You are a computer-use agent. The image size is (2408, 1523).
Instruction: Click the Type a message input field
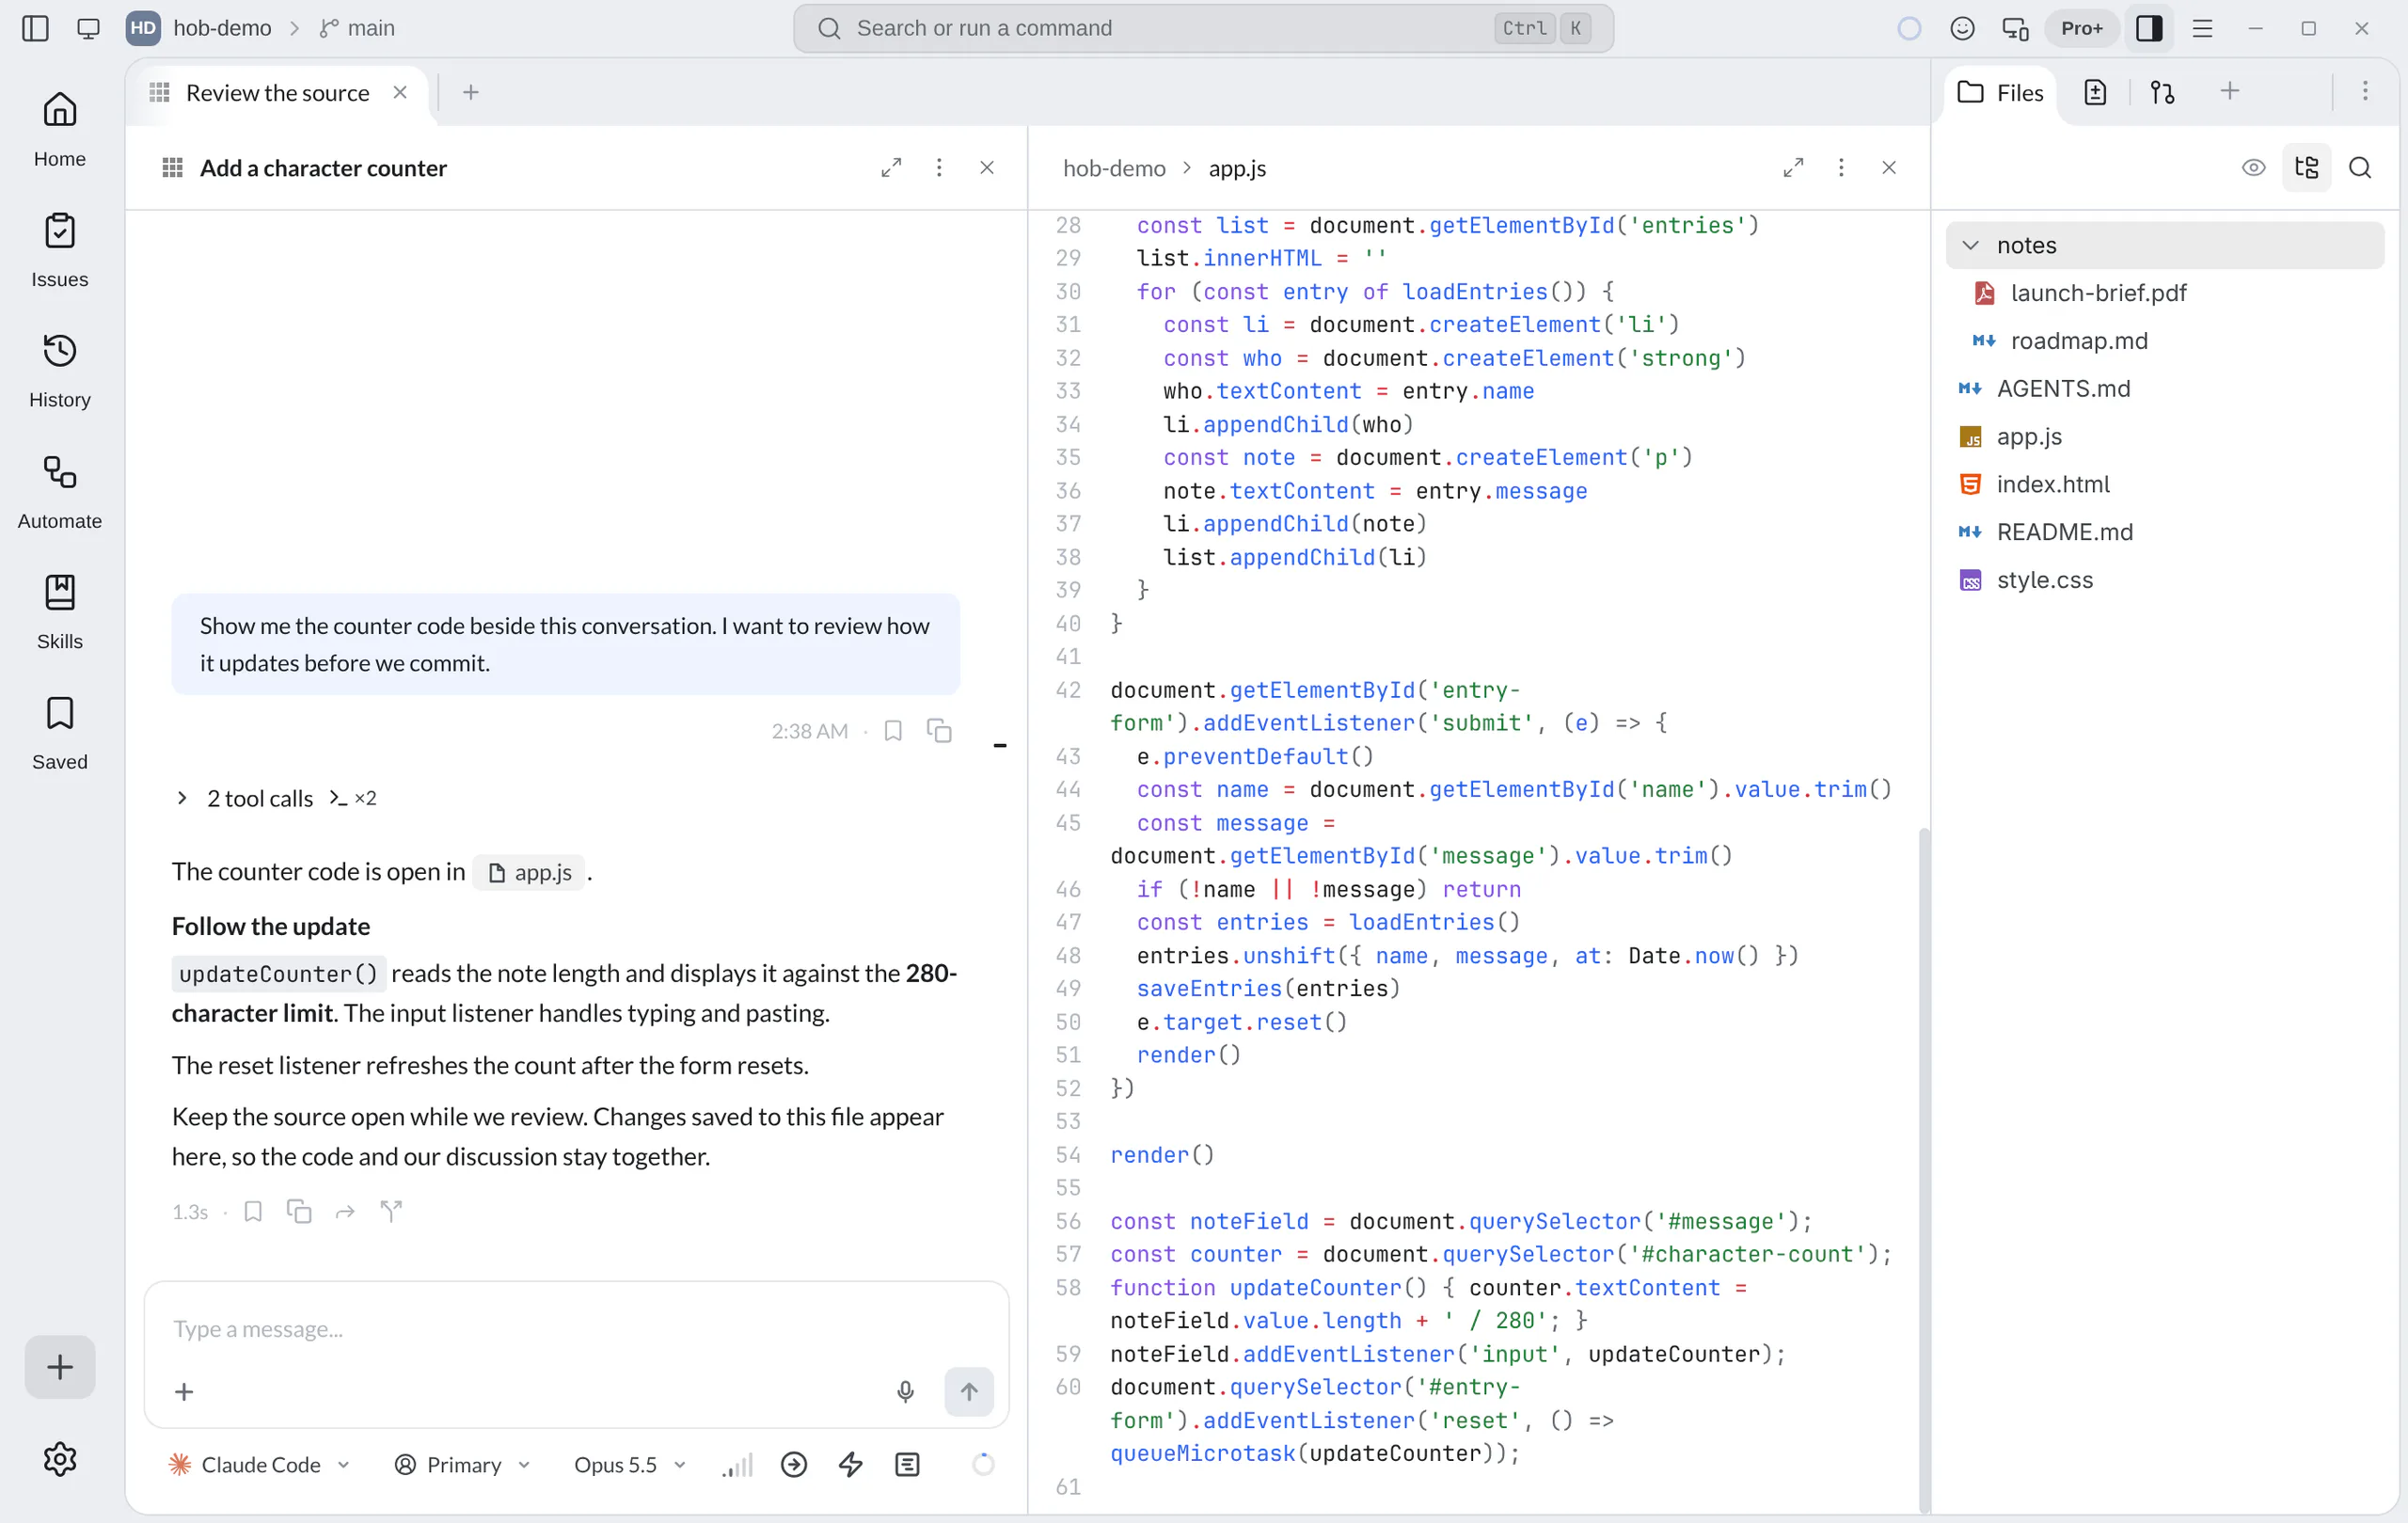coord(576,1328)
